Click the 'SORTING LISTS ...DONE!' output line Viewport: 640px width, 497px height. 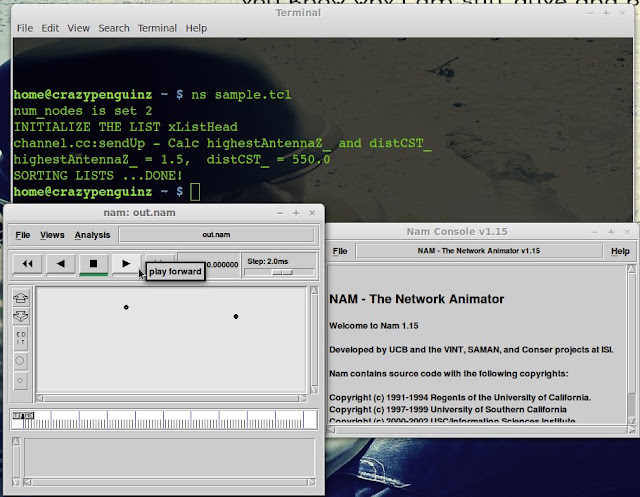[x=98, y=176]
